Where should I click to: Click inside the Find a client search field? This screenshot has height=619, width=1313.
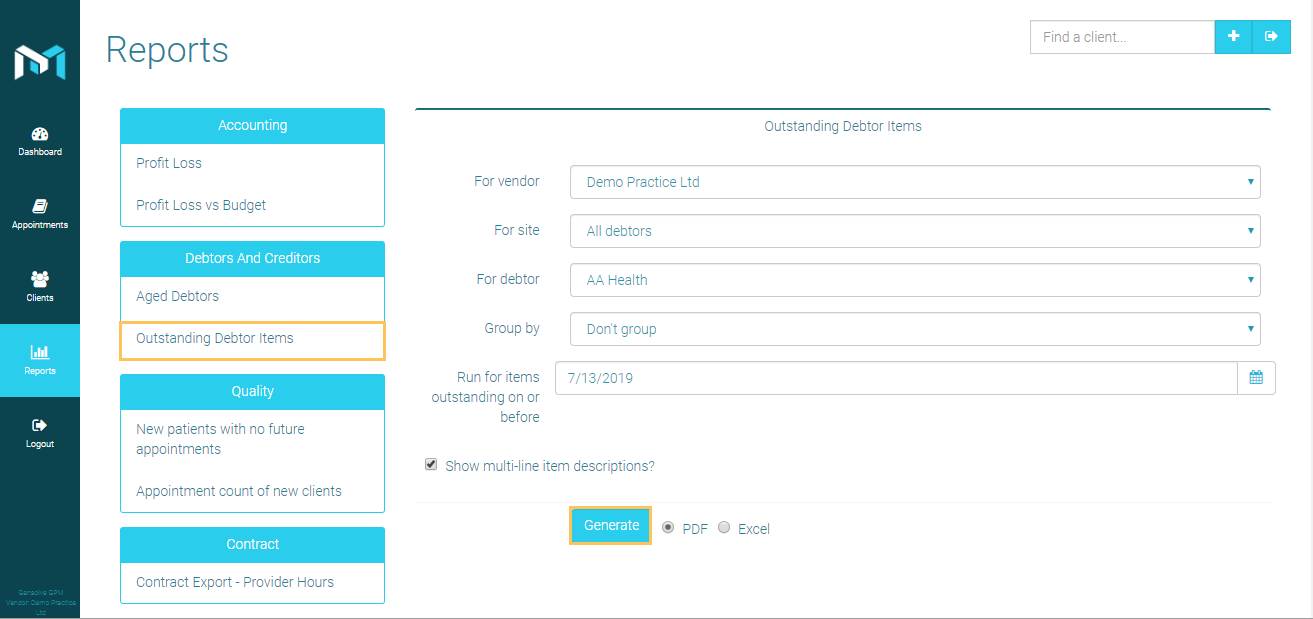1122,37
